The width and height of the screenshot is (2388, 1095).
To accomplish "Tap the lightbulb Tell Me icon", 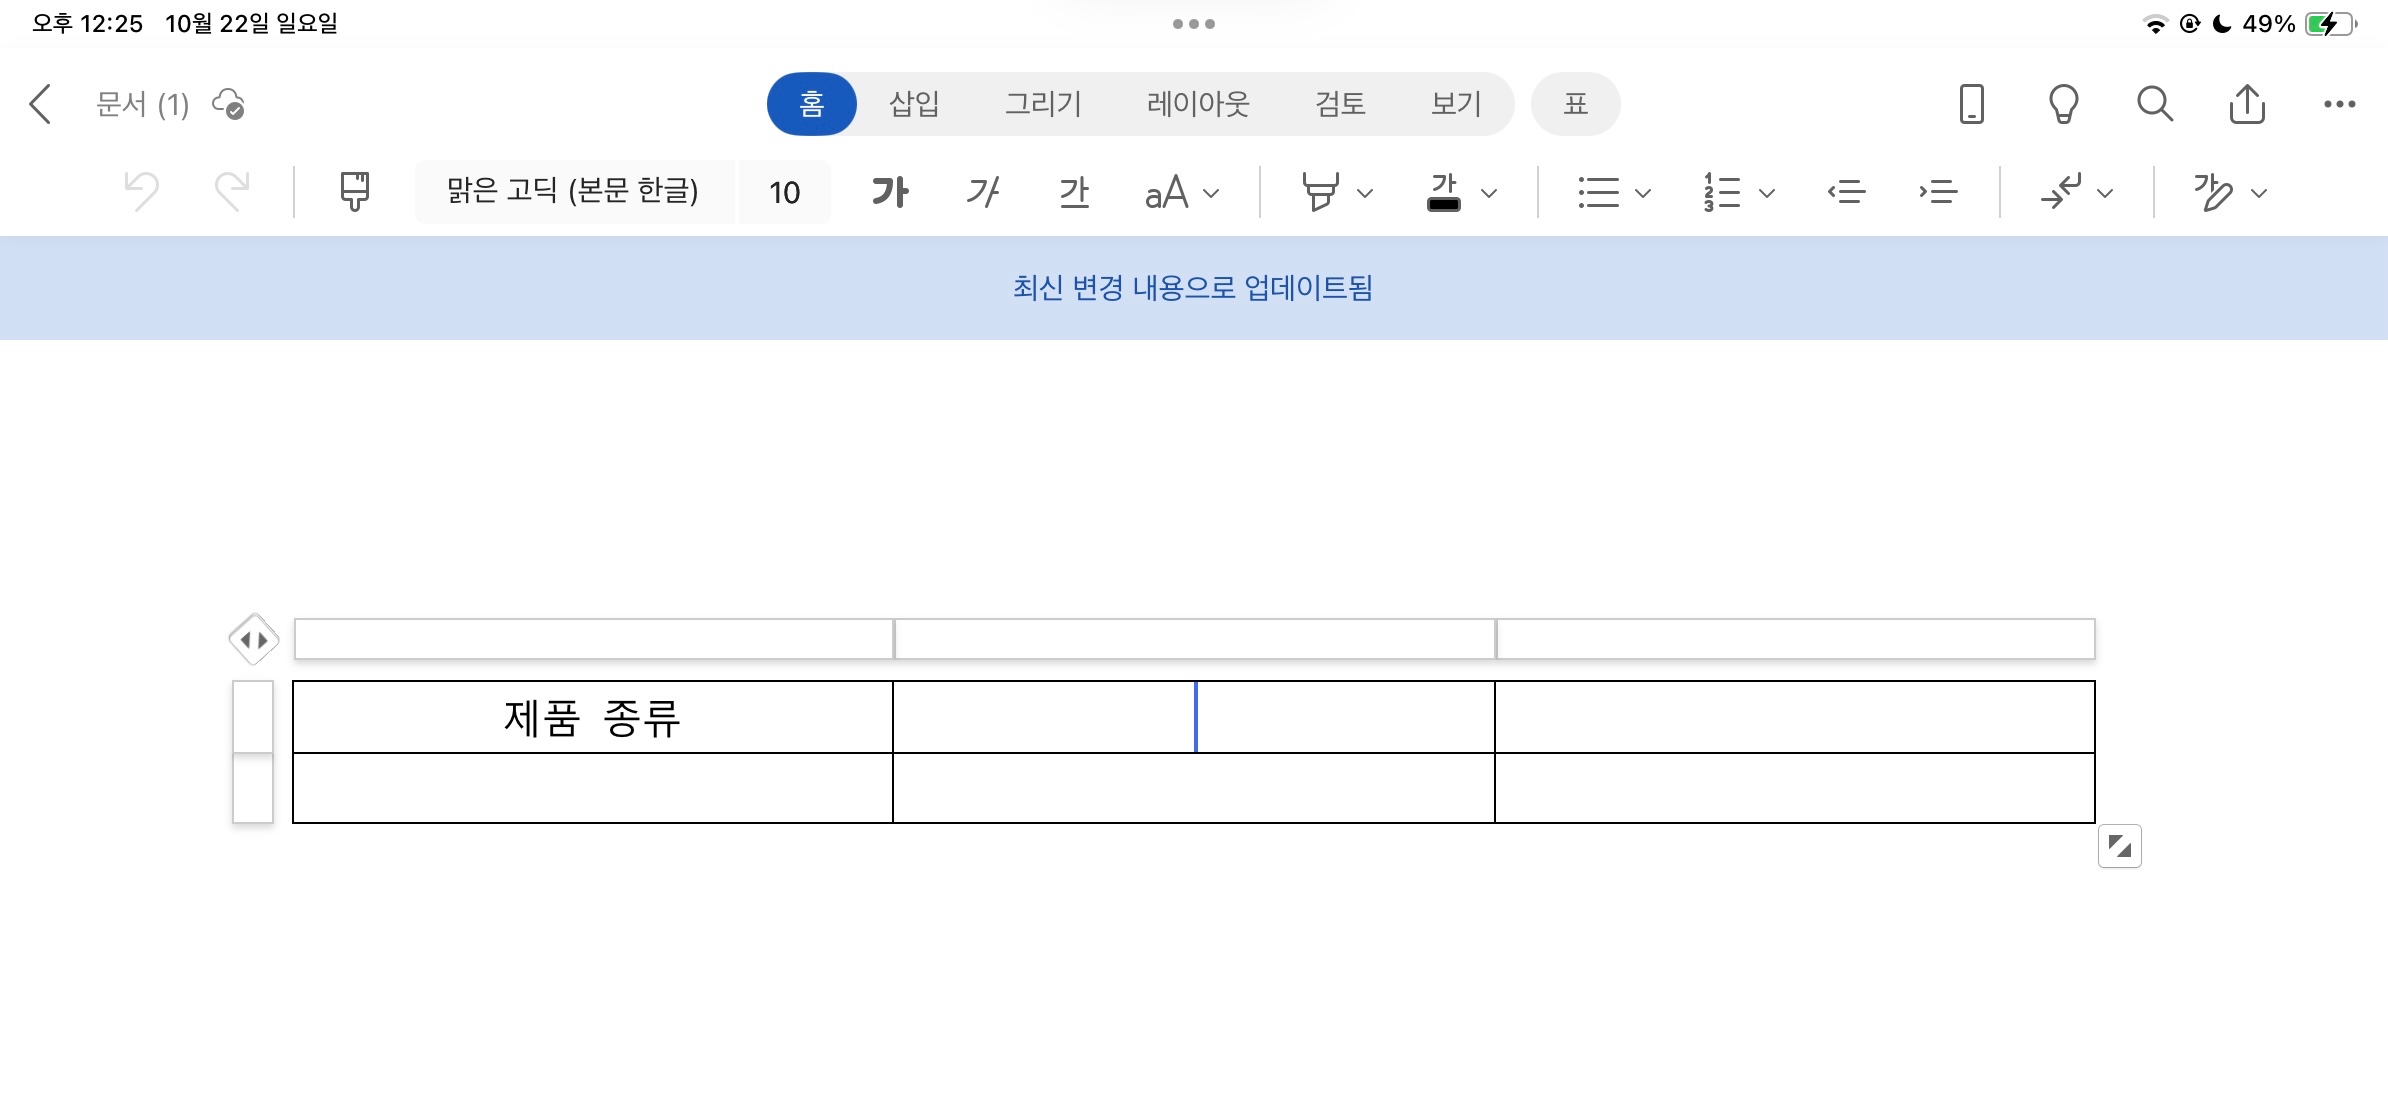I will tap(2063, 104).
